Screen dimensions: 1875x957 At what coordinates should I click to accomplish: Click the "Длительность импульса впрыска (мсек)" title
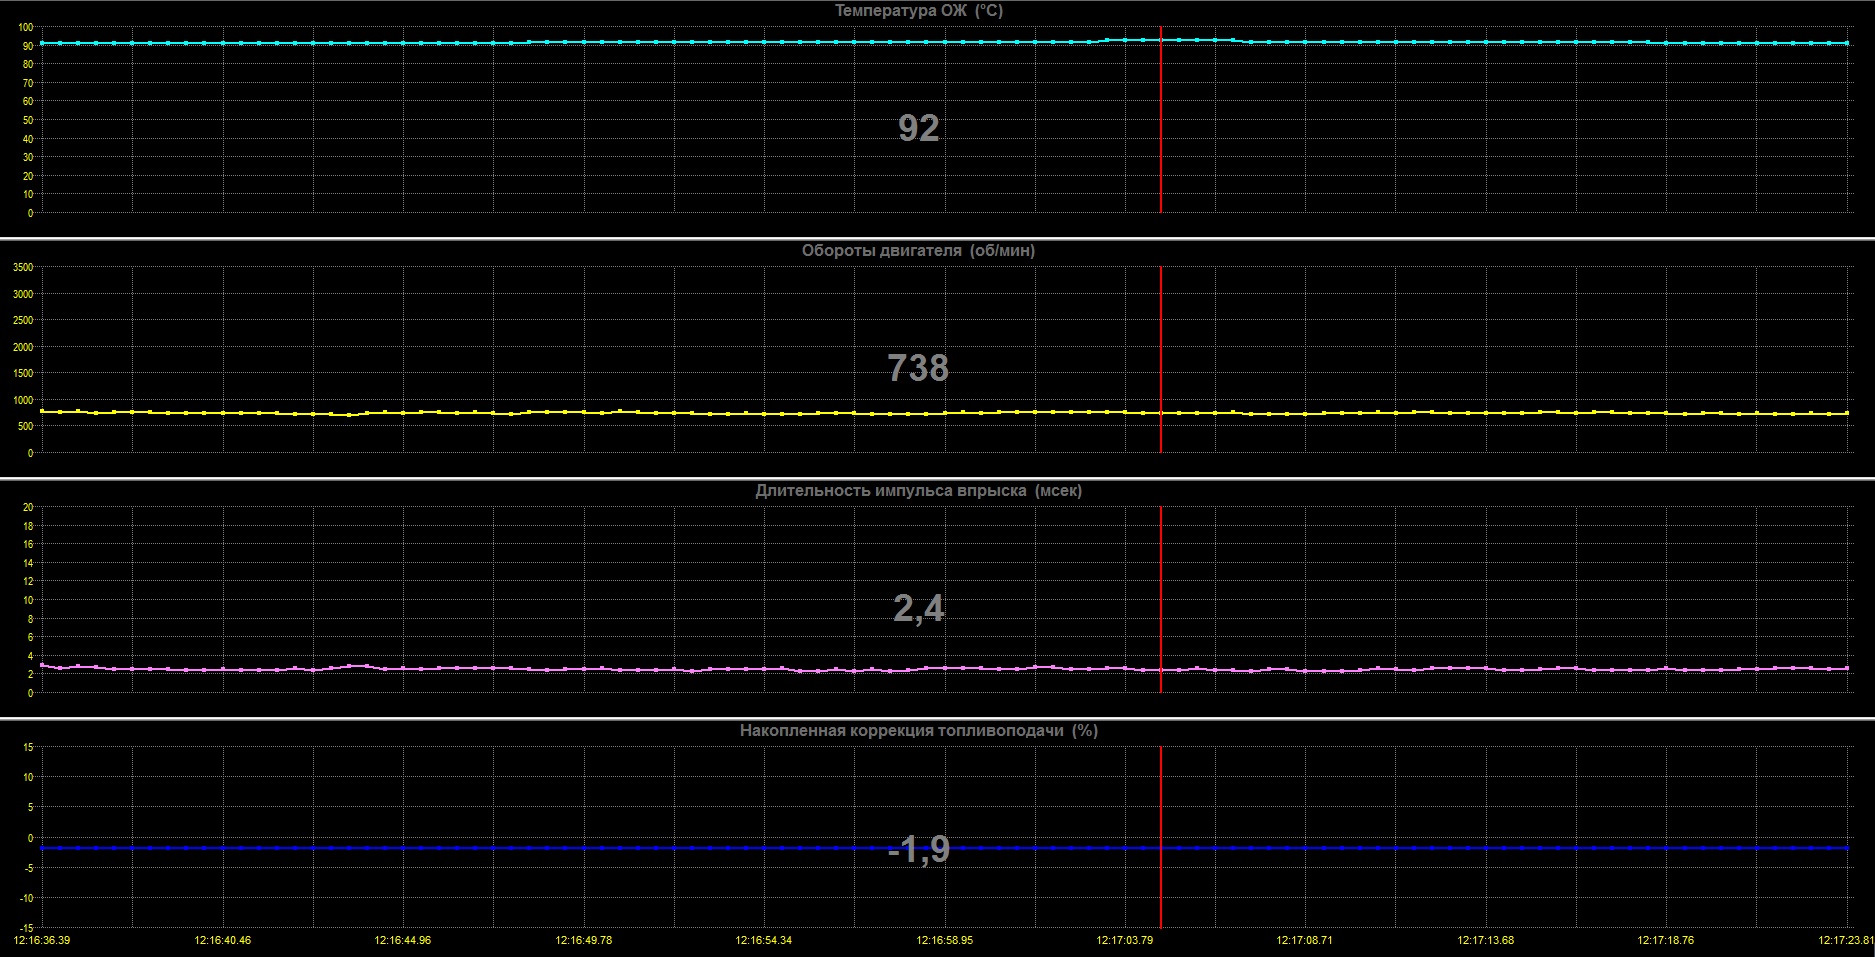coord(918,491)
